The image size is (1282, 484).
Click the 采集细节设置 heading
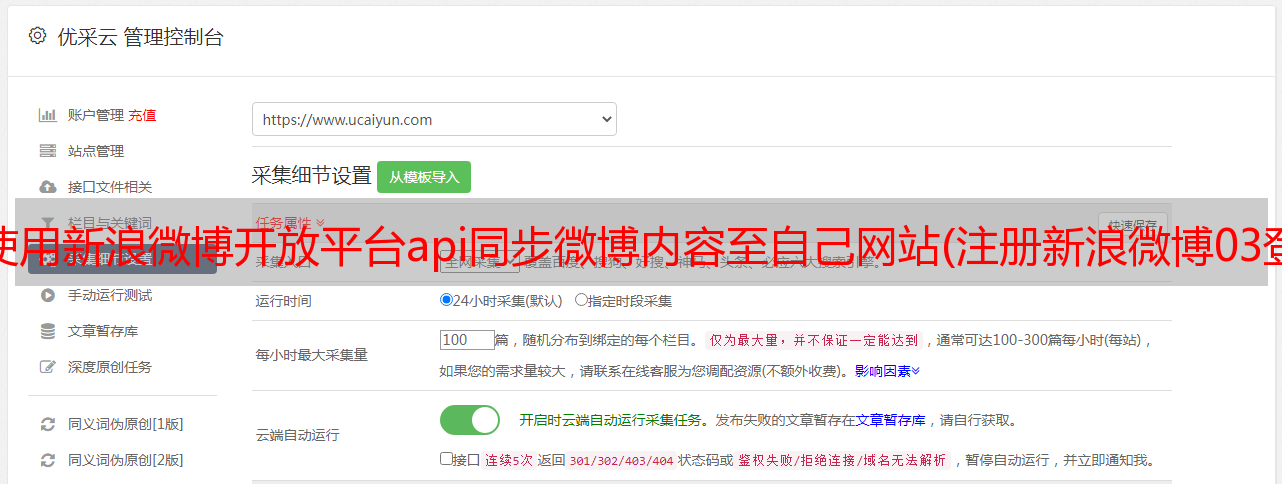coord(312,176)
